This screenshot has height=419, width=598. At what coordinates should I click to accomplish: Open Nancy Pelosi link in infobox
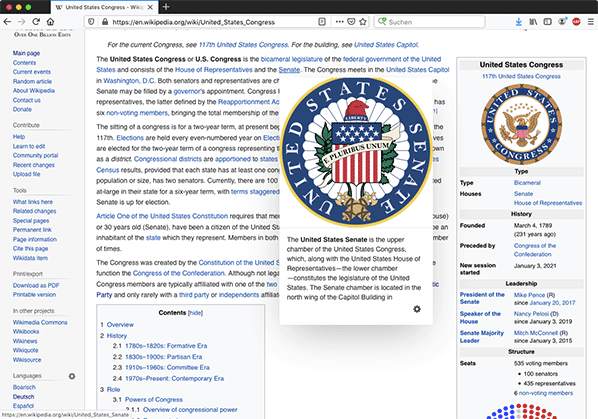[531, 314]
